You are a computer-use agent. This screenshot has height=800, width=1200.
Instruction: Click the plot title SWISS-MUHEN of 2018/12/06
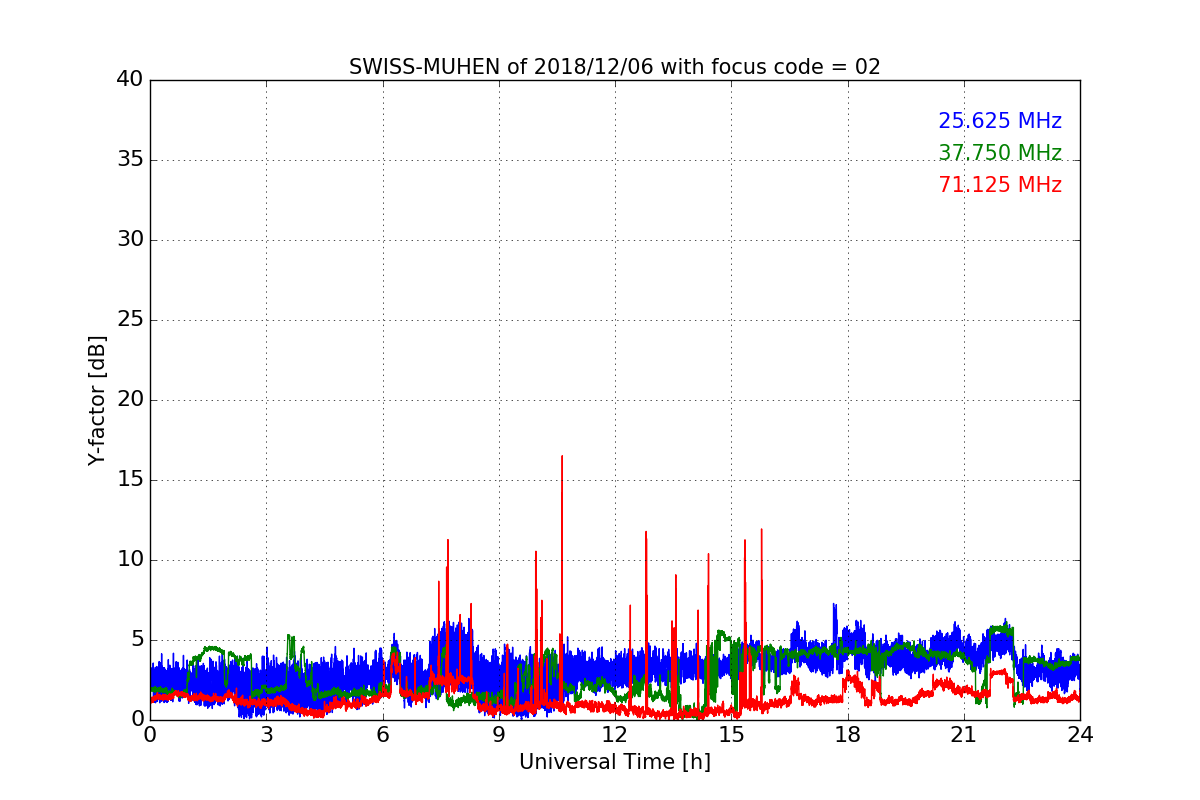pyautogui.click(x=614, y=67)
